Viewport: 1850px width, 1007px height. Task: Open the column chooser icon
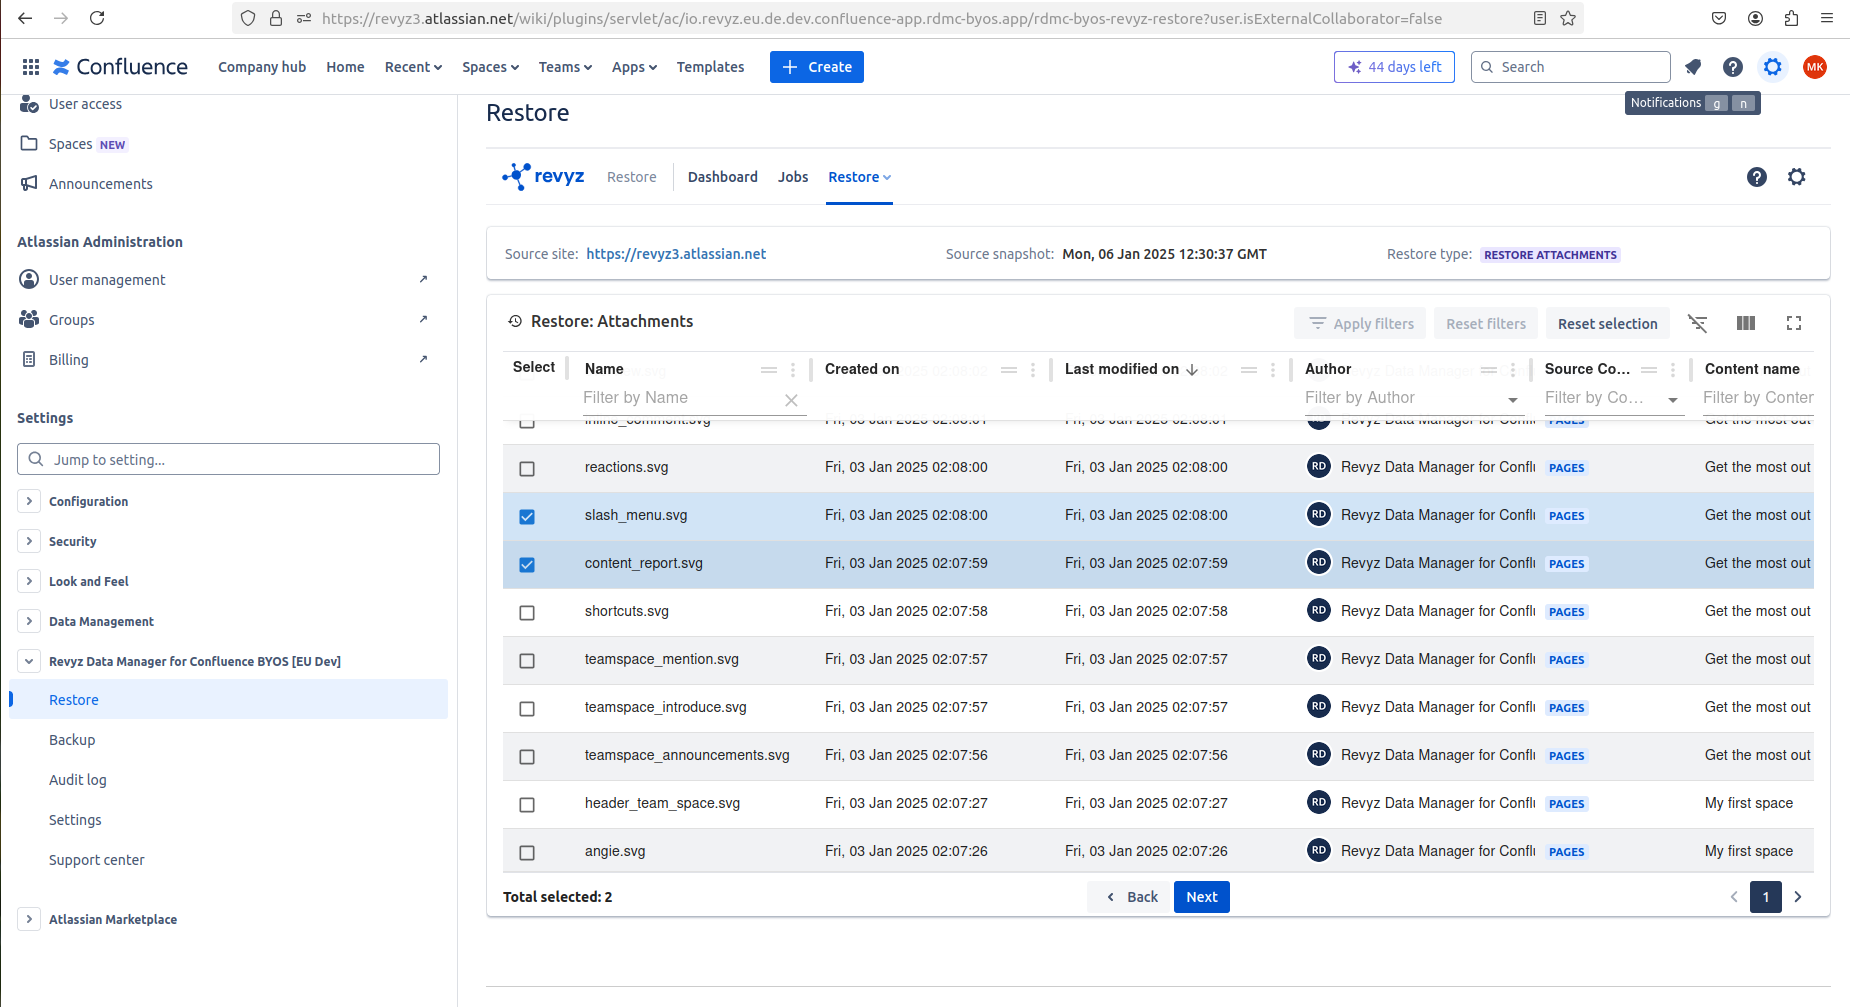pyautogui.click(x=1746, y=323)
